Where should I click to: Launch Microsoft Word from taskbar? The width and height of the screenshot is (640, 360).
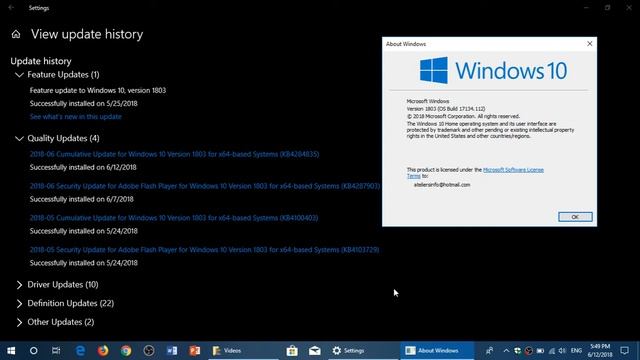172,351
